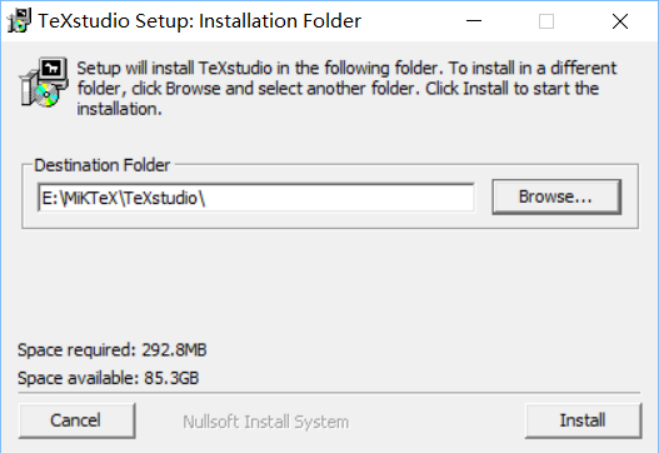Click the monitor in the installer graphic
The width and height of the screenshot is (659, 453).
(53, 71)
